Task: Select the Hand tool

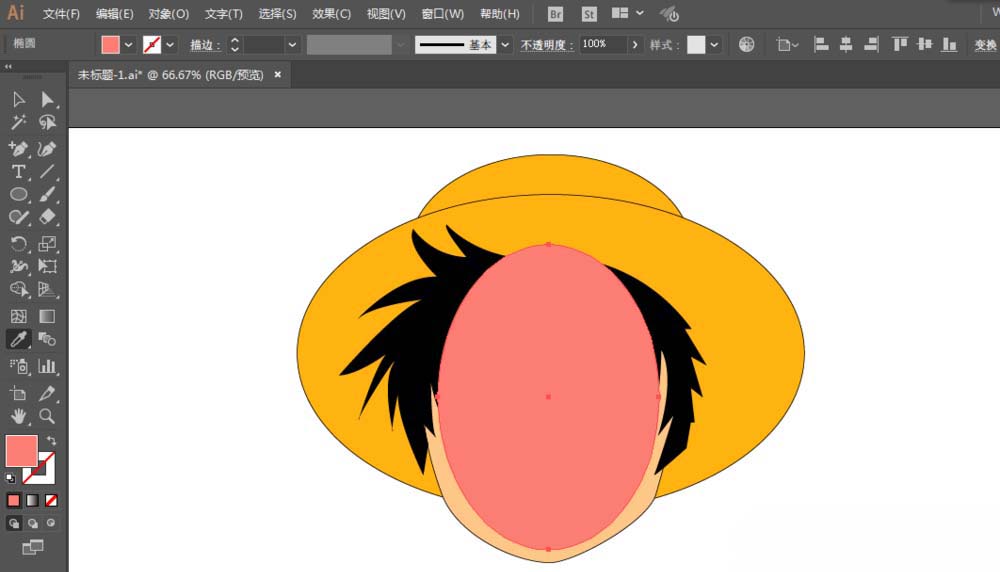Action: (18, 416)
